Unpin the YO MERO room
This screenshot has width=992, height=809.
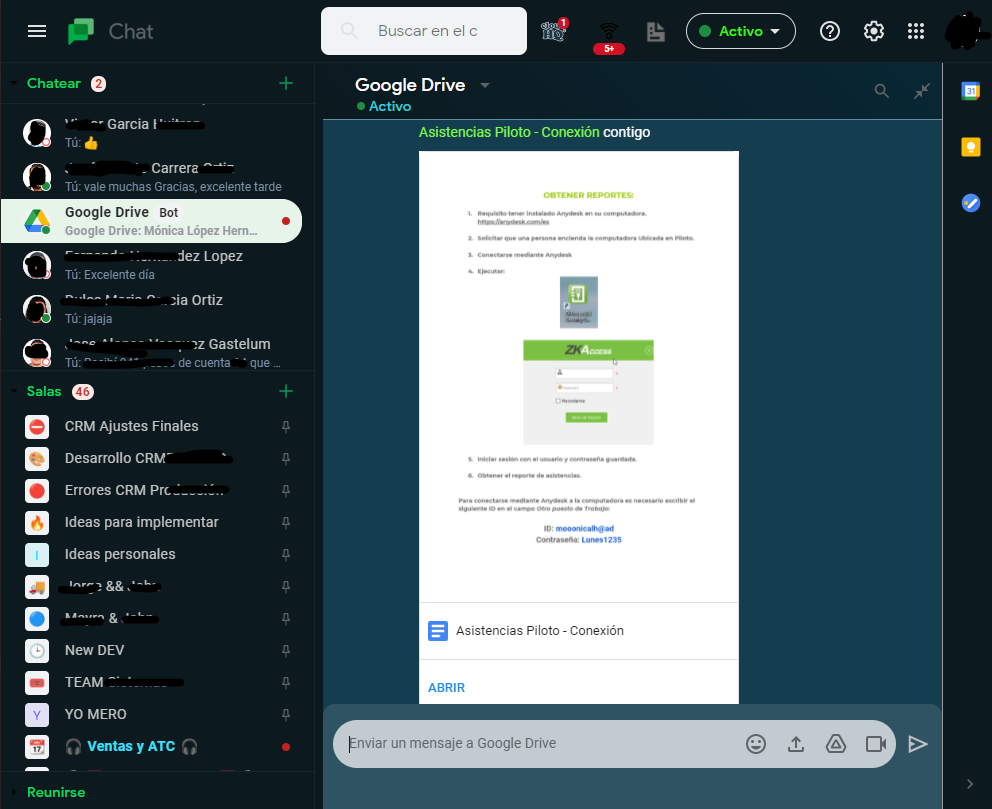tap(286, 714)
